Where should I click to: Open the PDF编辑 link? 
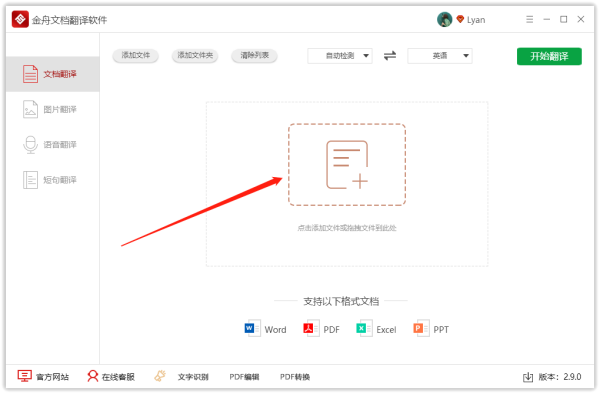pyautogui.click(x=244, y=377)
